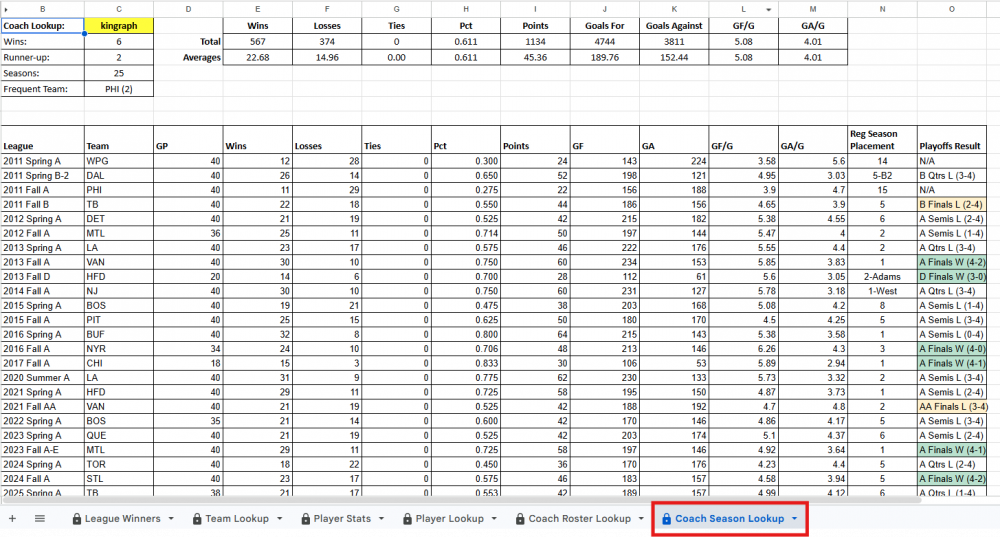
Task: Select GF/G value 6.26 for 2016 Fall A
Action: [744, 348]
